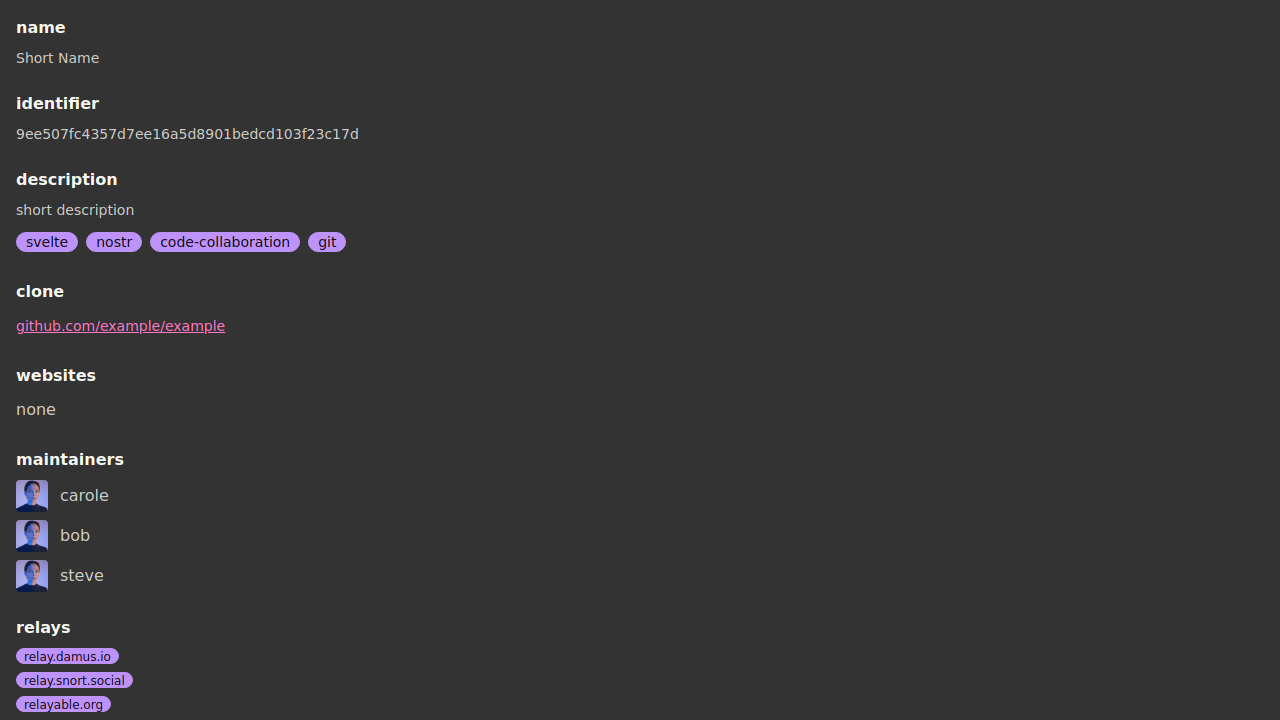The width and height of the screenshot is (1280, 720).
Task: Click the relays heading
Action: point(43,627)
